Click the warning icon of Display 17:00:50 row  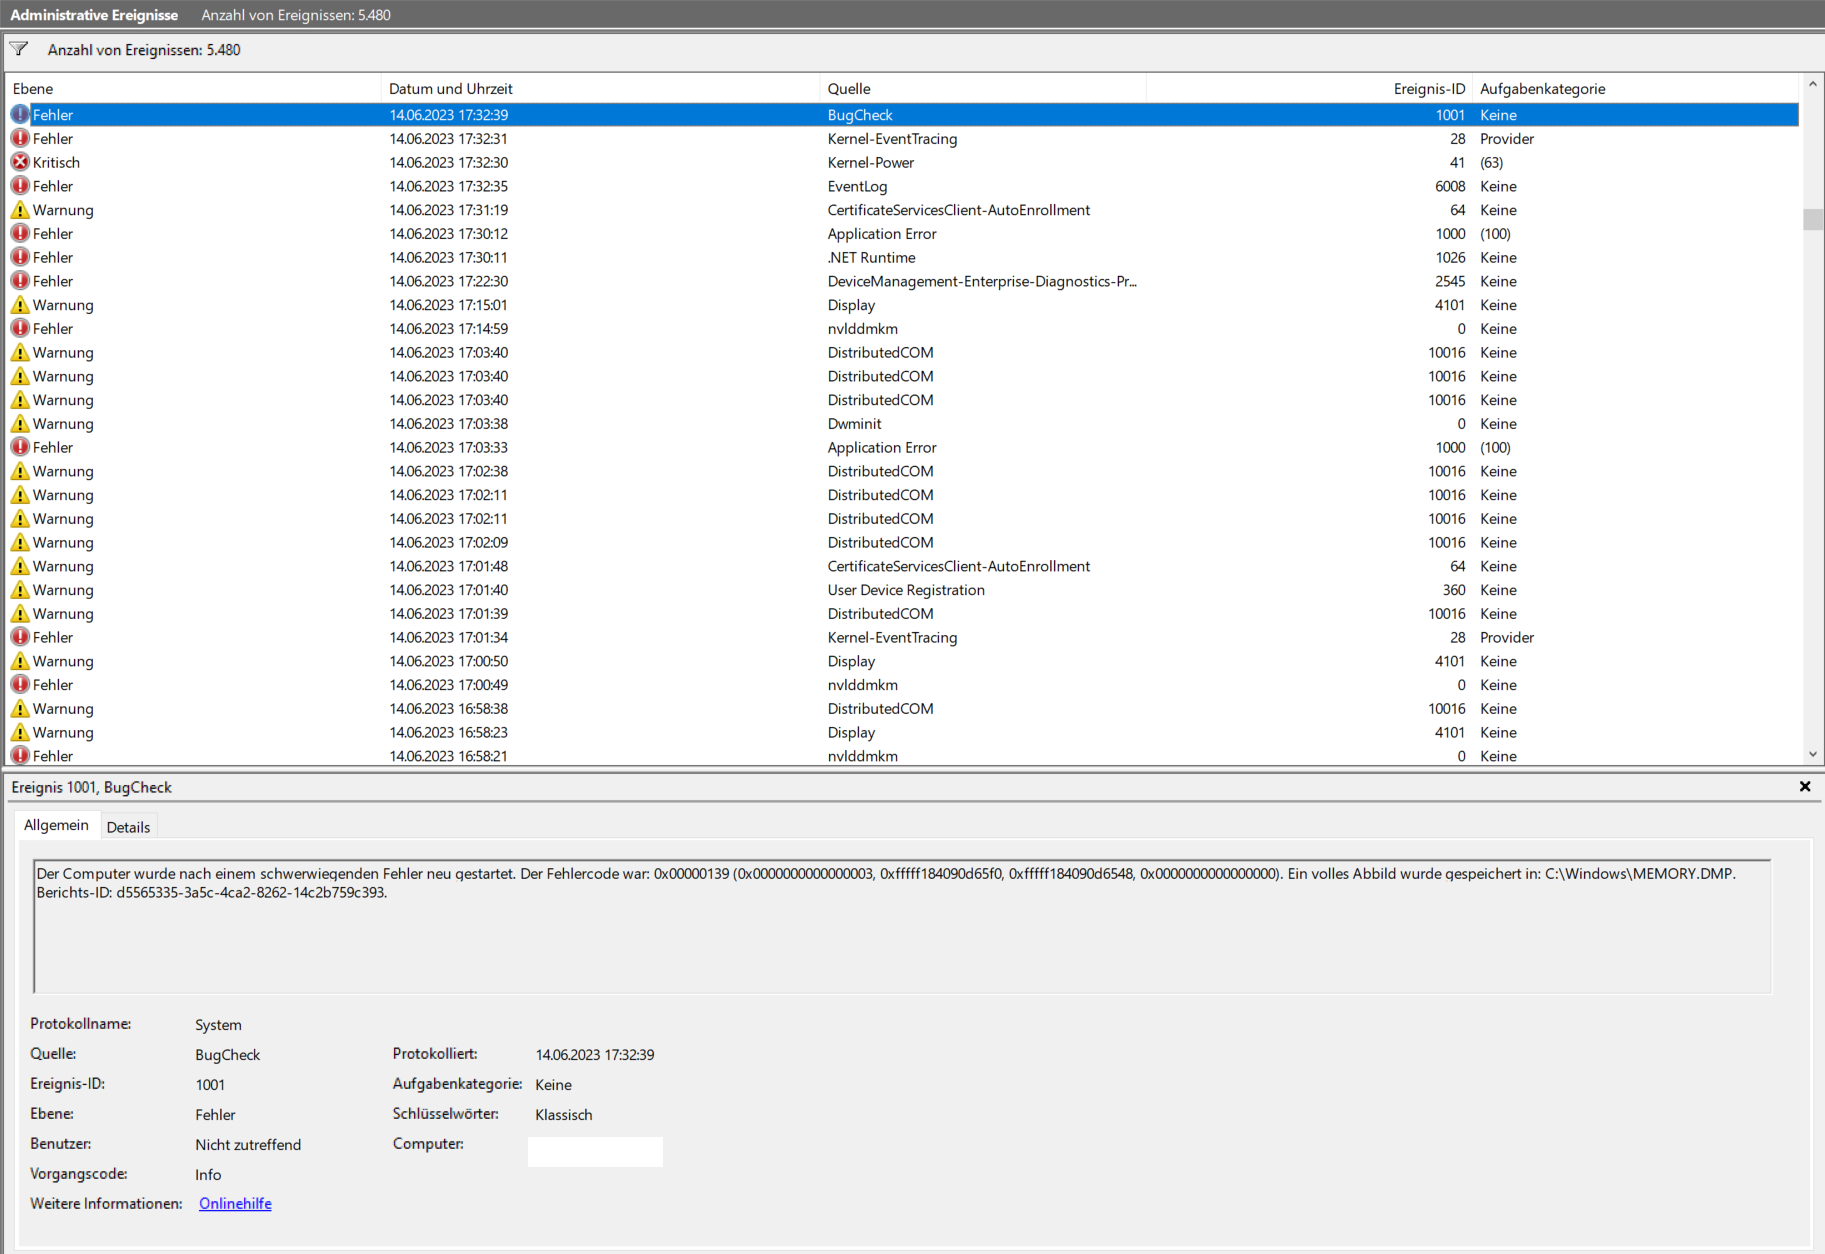pyautogui.click(x=20, y=661)
